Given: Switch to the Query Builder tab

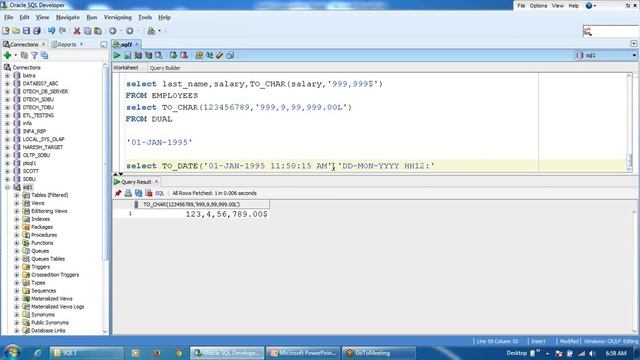Looking at the screenshot, I should (x=165, y=68).
